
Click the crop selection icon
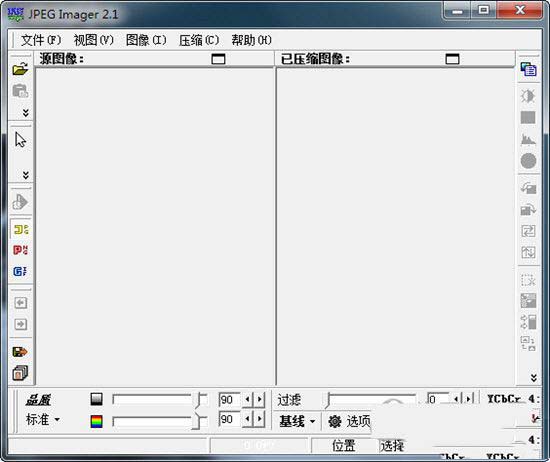[x=528, y=280]
